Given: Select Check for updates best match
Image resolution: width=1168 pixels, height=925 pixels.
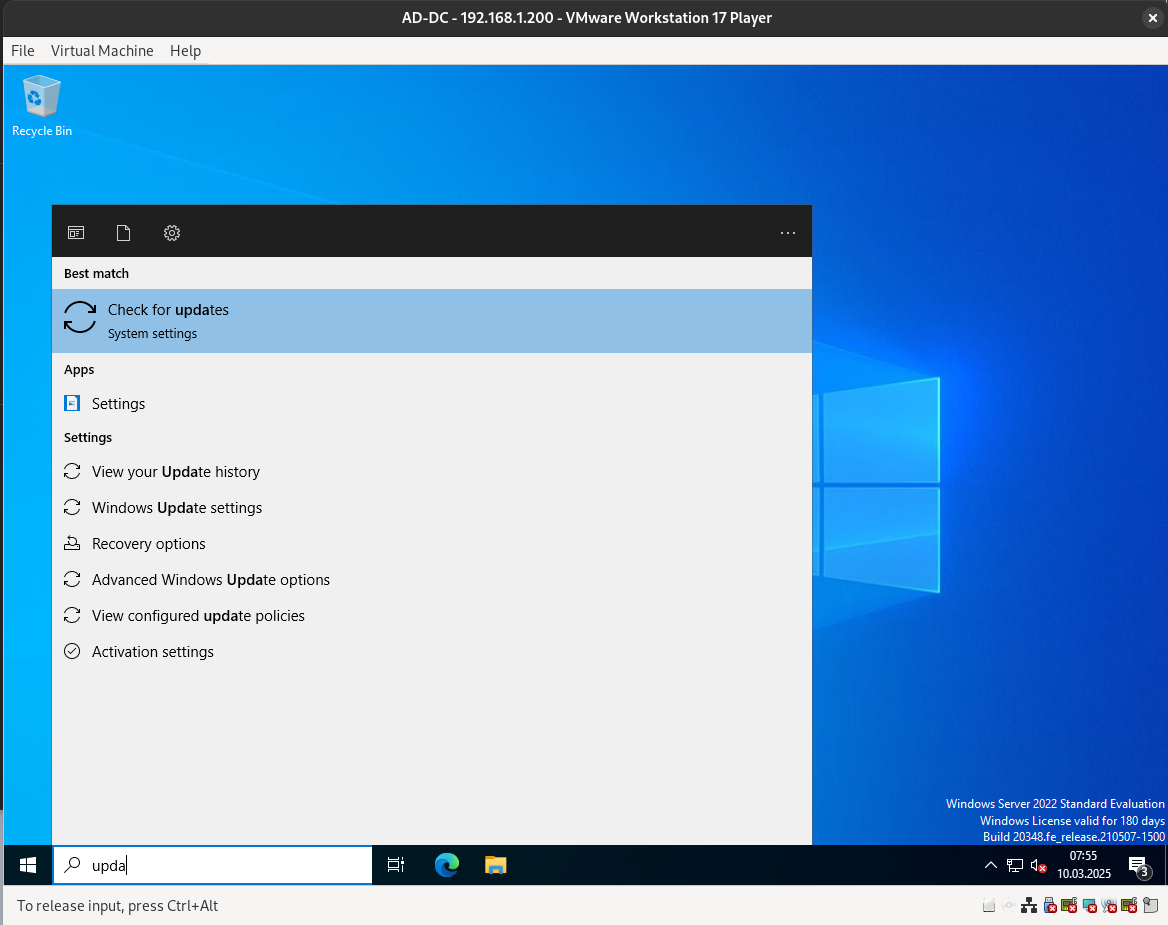Looking at the screenshot, I should coord(431,321).
